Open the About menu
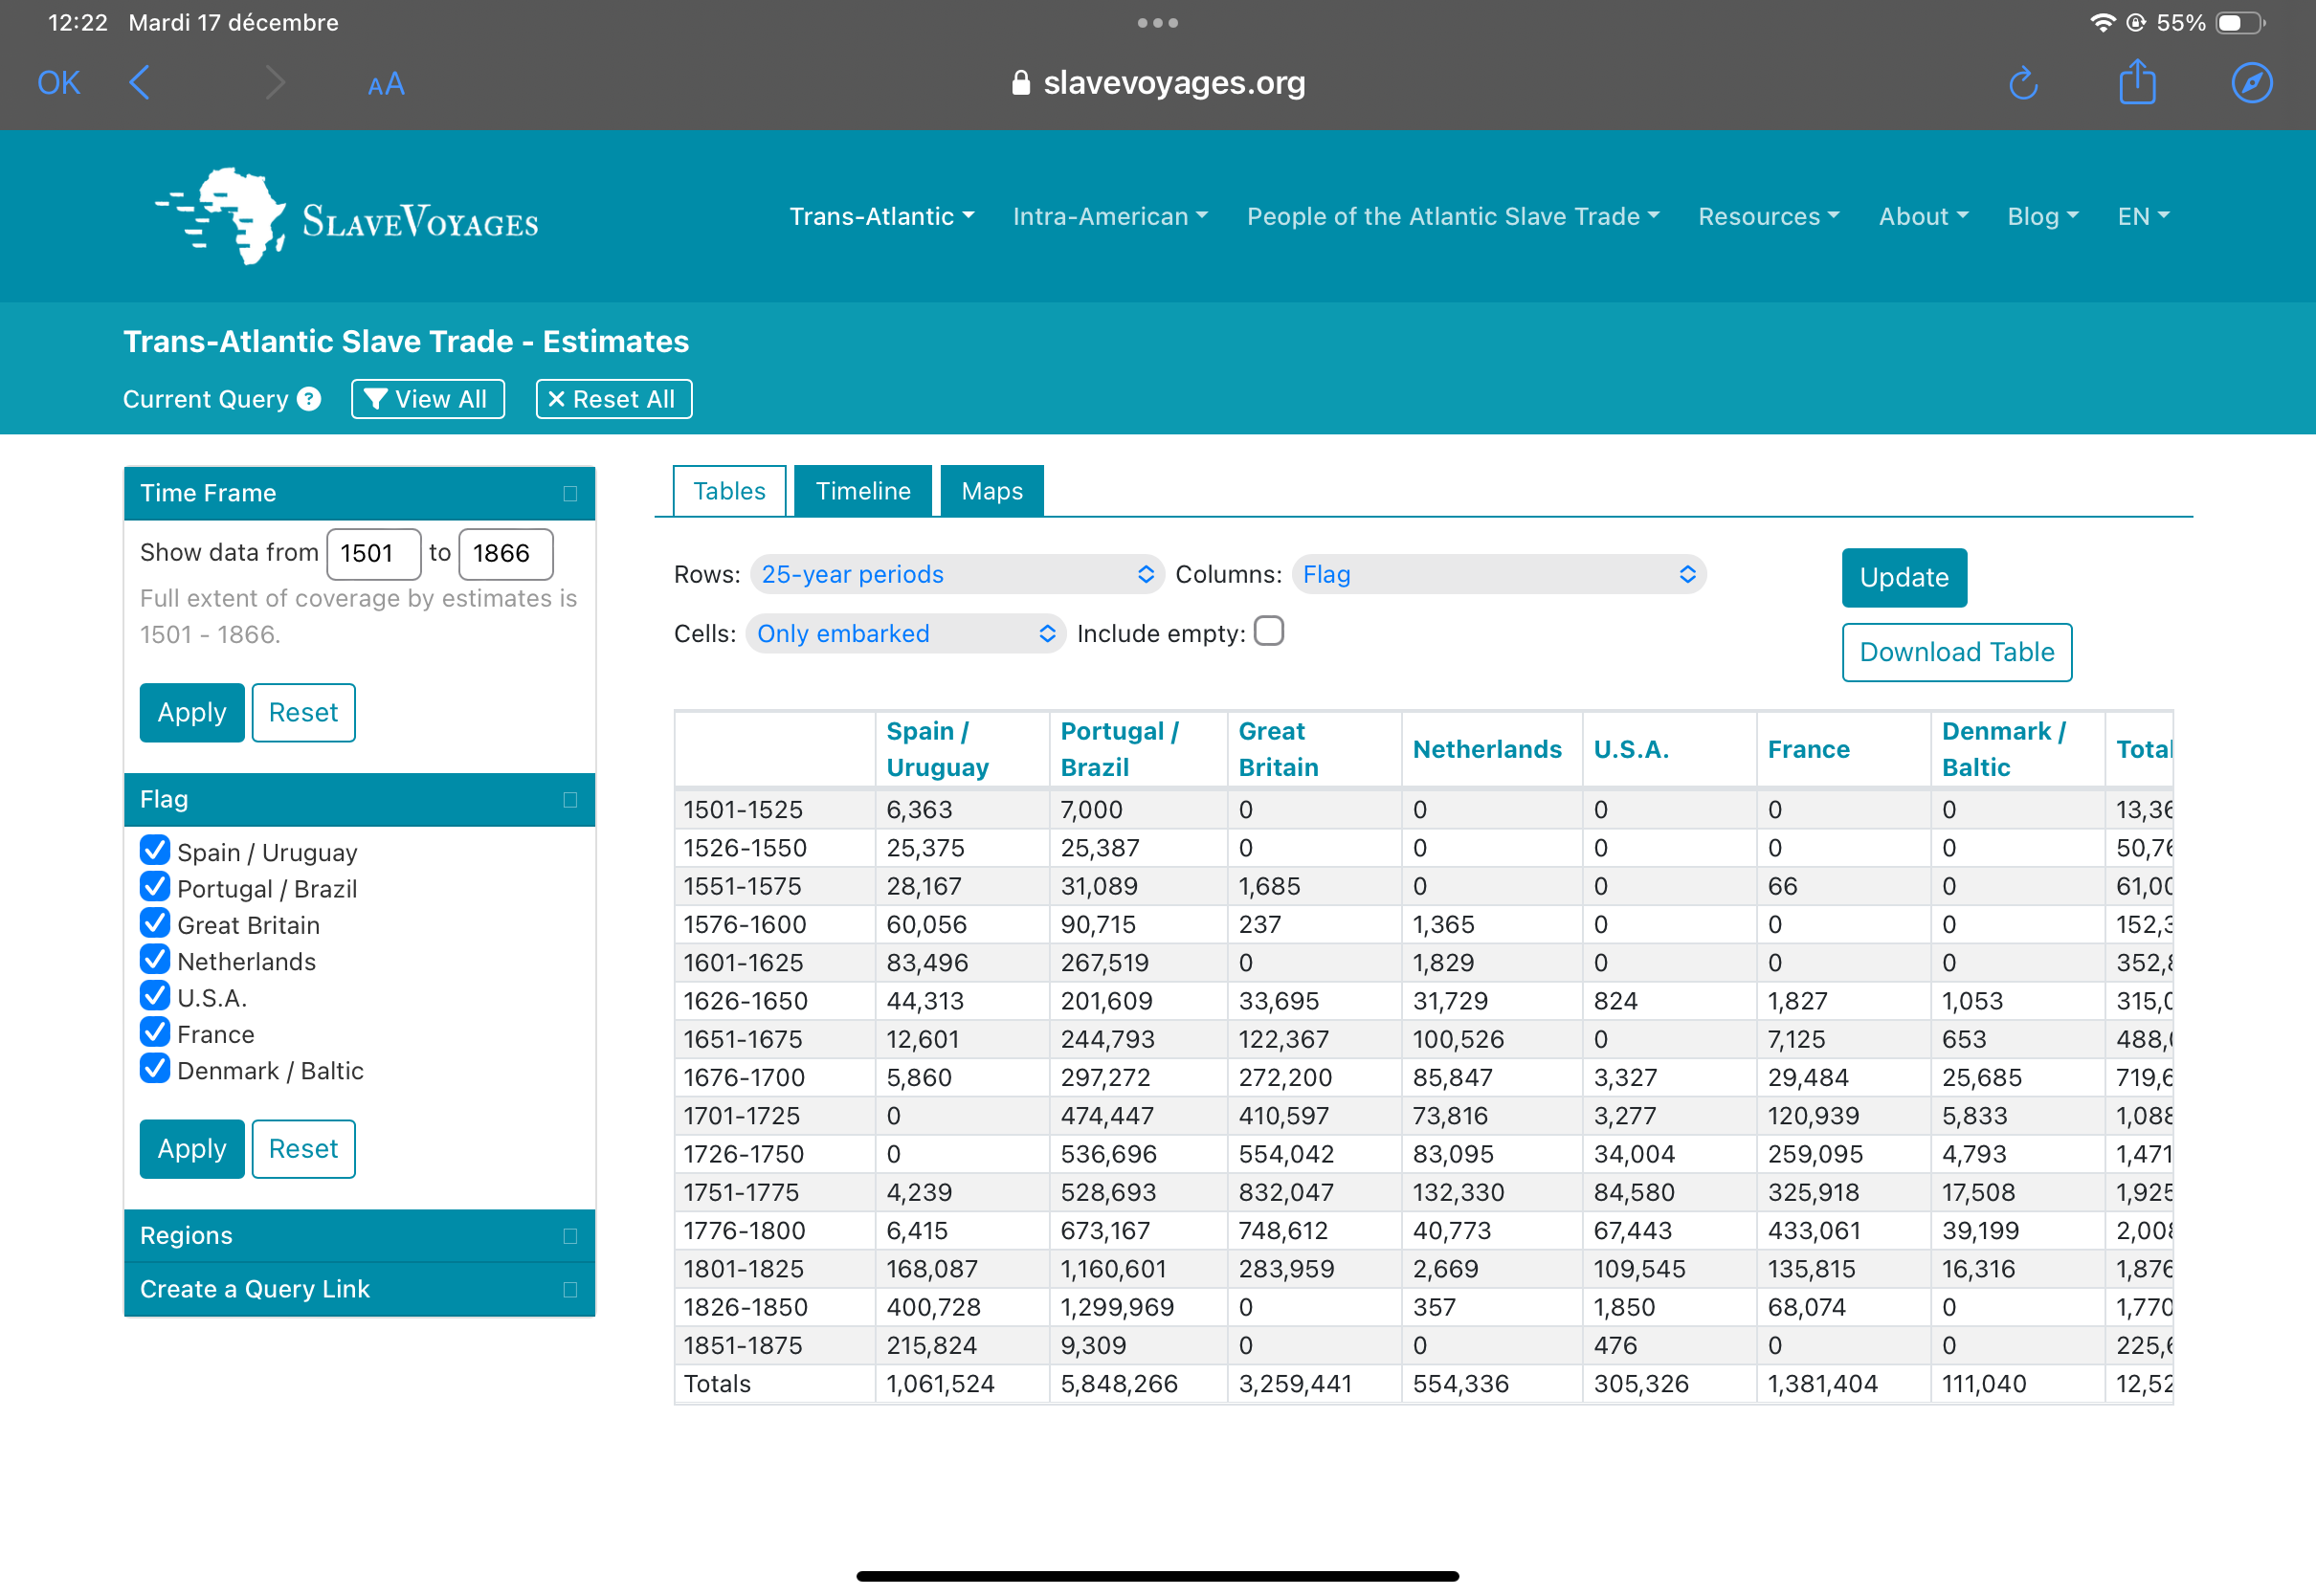This screenshot has width=2316, height=1596. (1923, 216)
